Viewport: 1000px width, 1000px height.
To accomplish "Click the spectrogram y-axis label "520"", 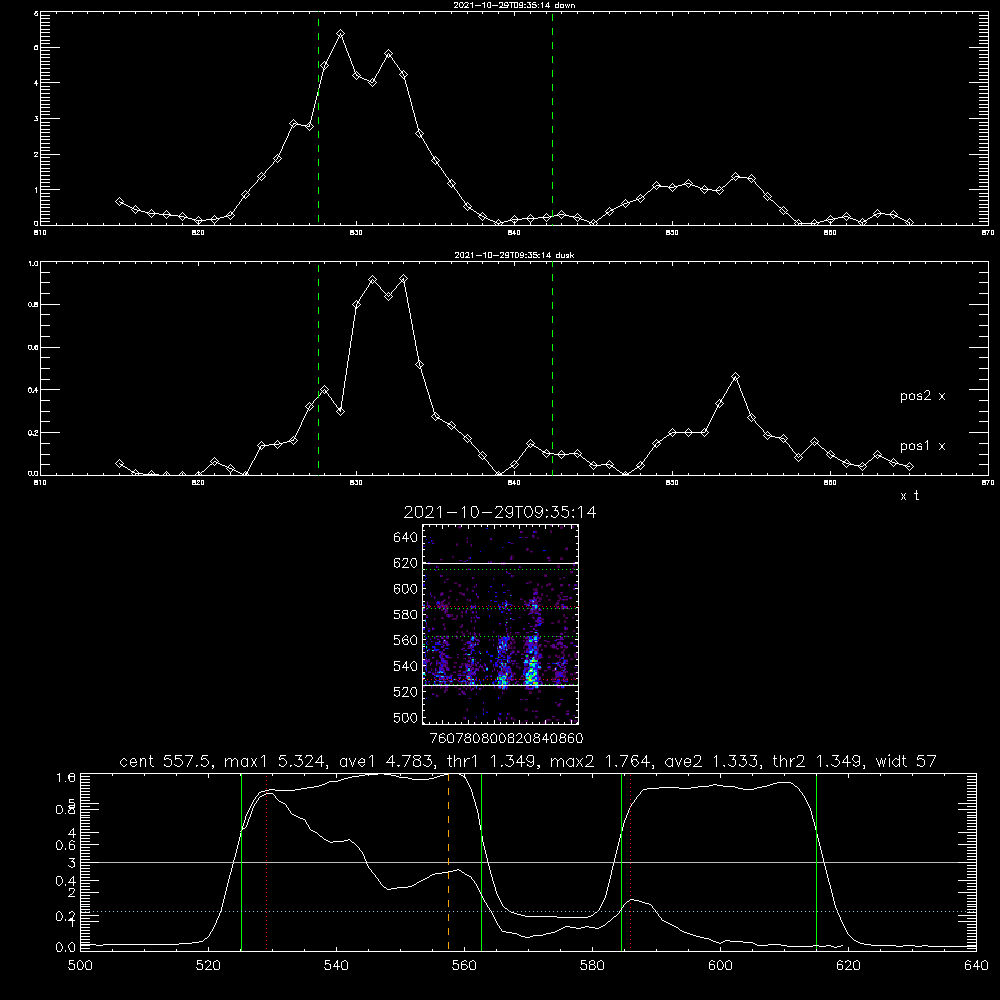I will point(406,692).
